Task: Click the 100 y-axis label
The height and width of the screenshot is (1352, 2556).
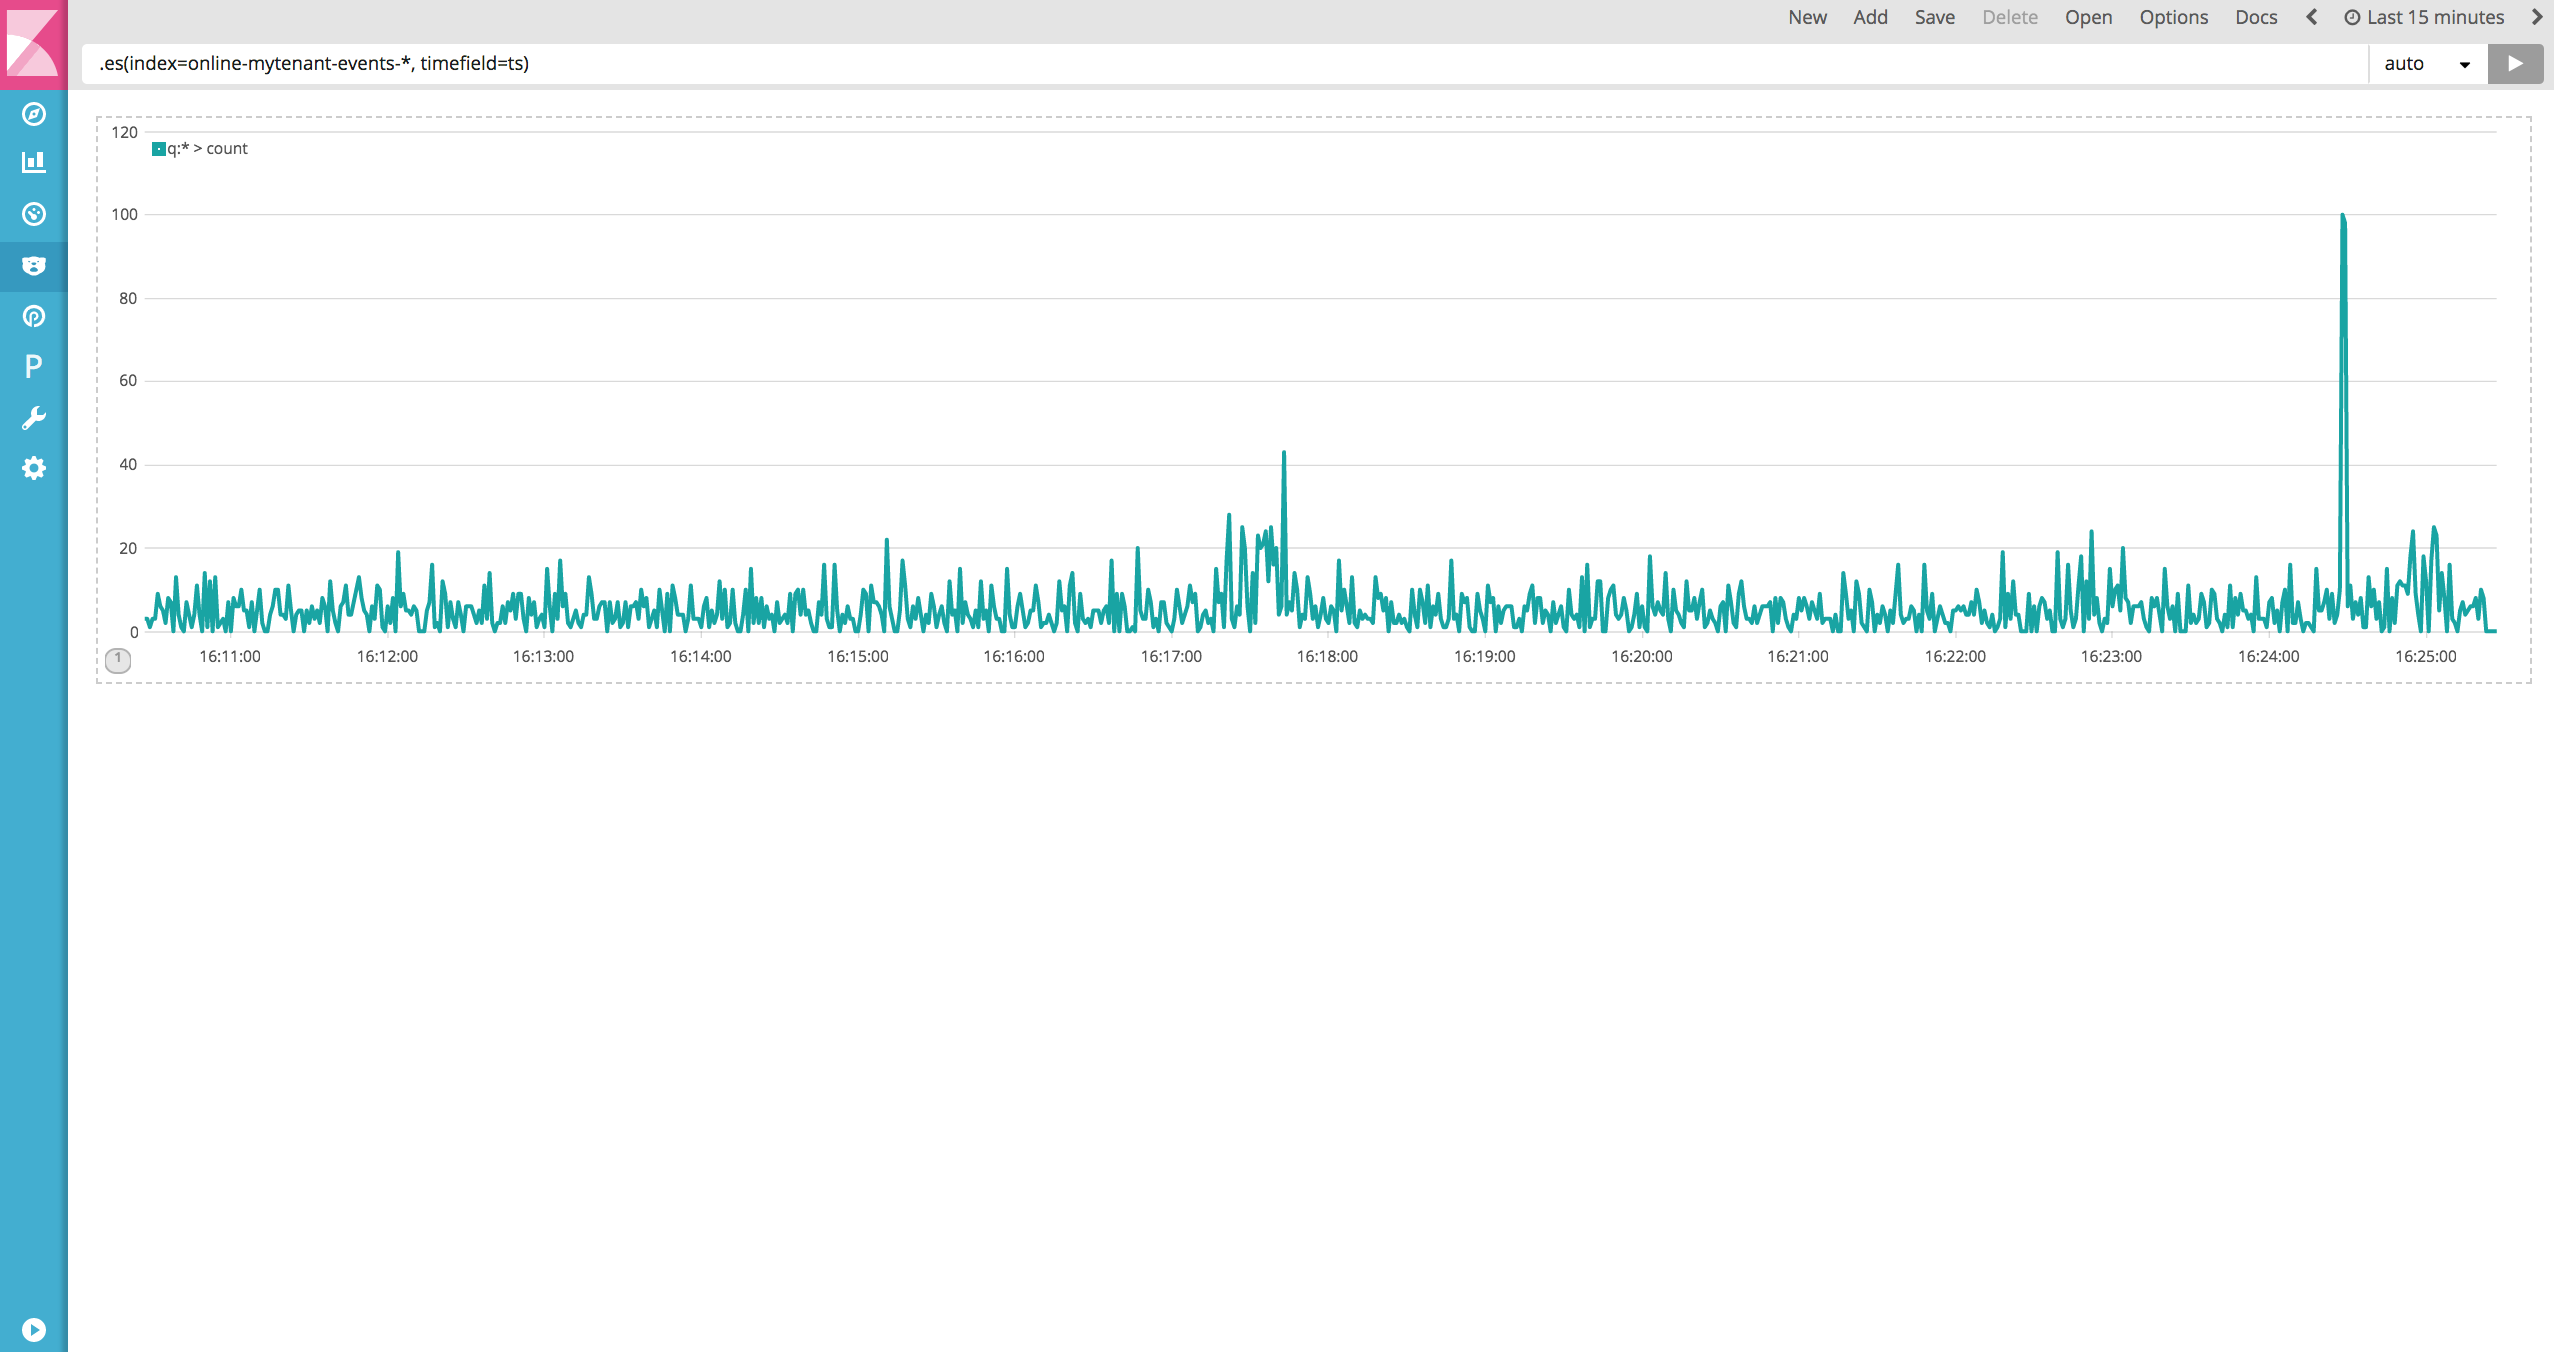Action: tap(125, 214)
